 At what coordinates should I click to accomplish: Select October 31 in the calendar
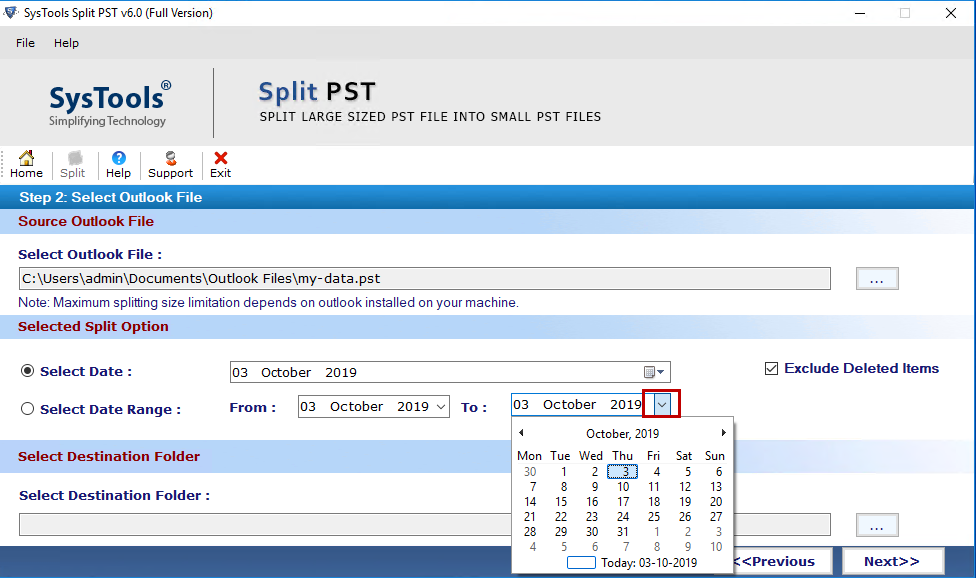(622, 531)
